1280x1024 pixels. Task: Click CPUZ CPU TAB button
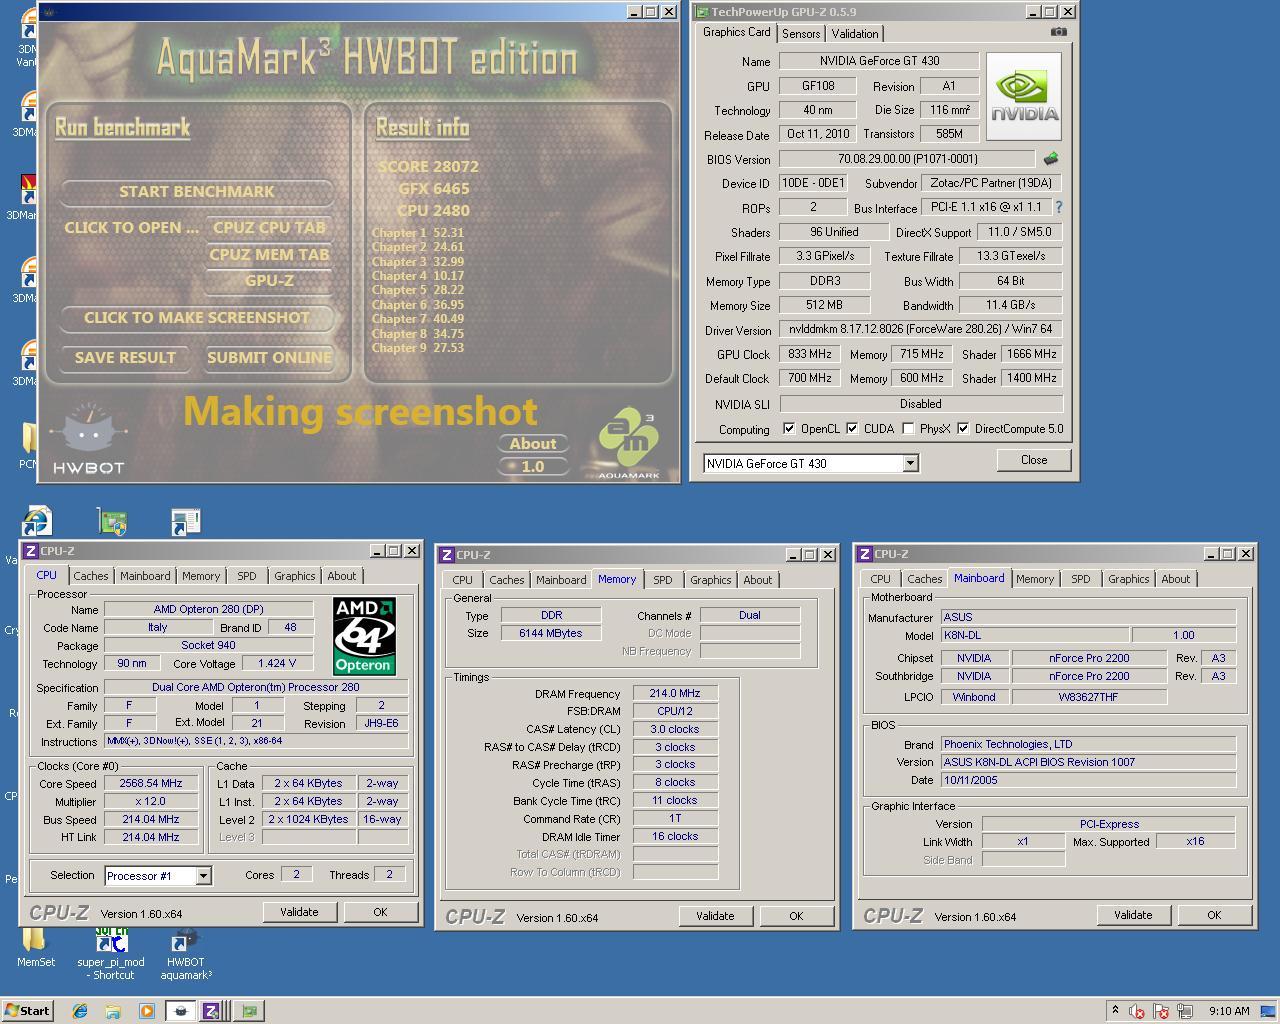point(269,228)
